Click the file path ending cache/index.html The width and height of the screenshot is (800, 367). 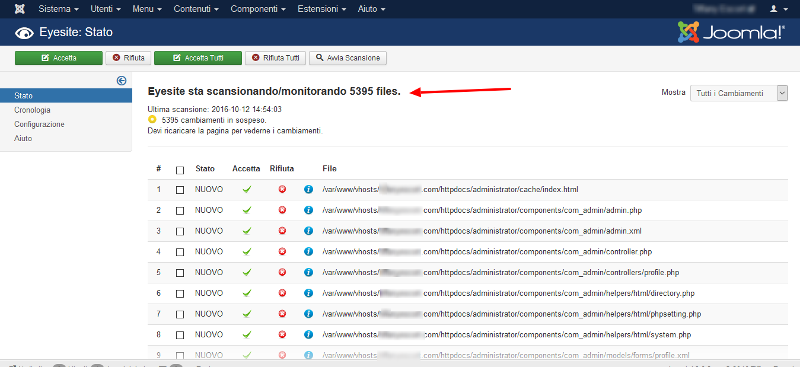pyautogui.click(x=450, y=189)
